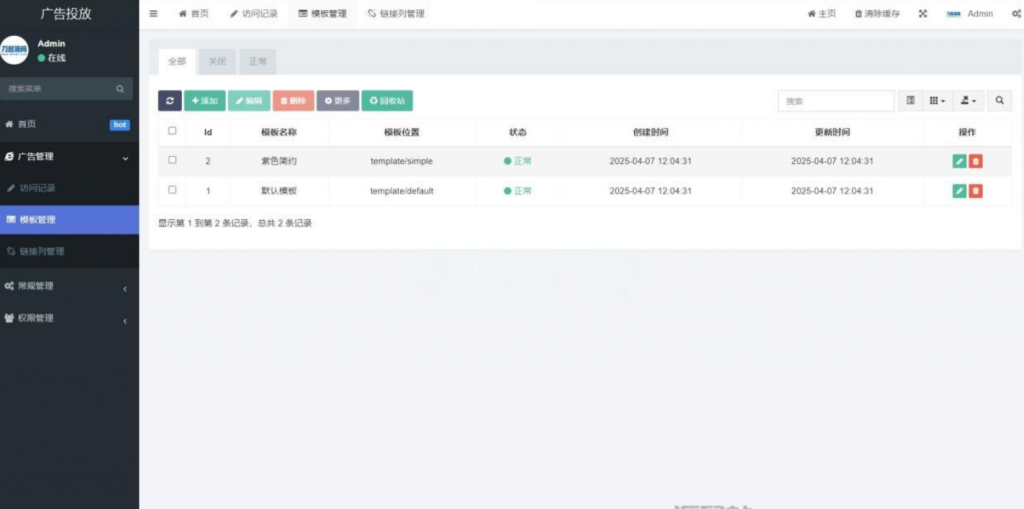Image resolution: width=1024 pixels, height=509 pixels.
Task: Select 模板管理 in the sidebar
Action: (x=69, y=220)
